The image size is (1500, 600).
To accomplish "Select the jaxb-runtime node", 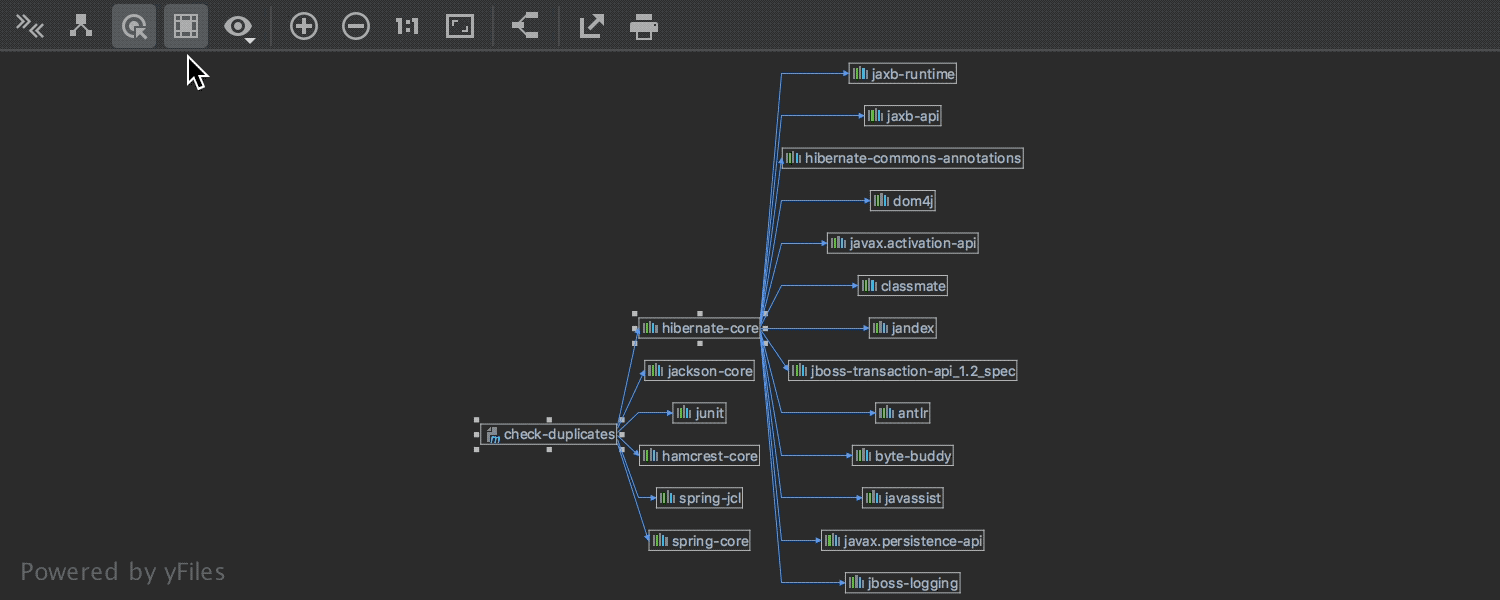I will click(903, 74).
